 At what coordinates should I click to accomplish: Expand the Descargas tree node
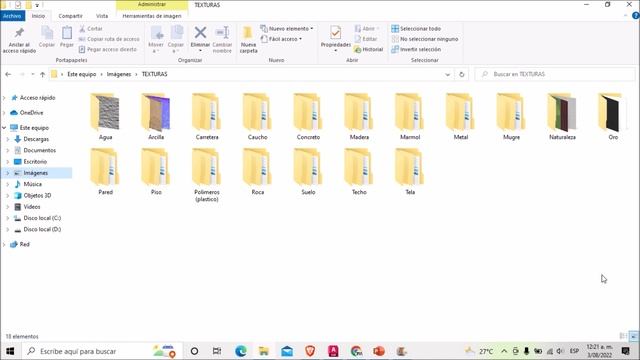click(7, 139)
